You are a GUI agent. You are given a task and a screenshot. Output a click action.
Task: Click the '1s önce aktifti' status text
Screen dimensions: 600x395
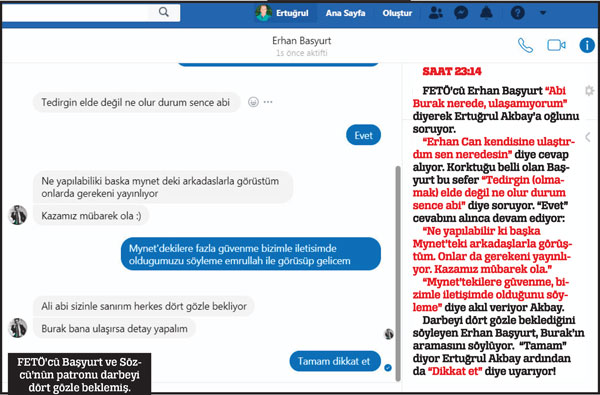(302, 53)
